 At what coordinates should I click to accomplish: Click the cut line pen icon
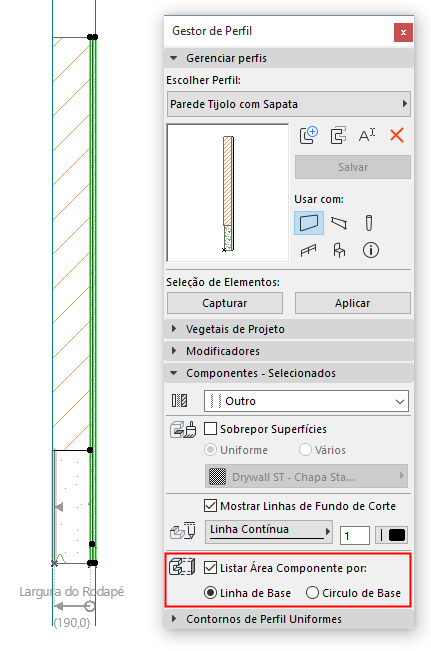pos(183,531)
